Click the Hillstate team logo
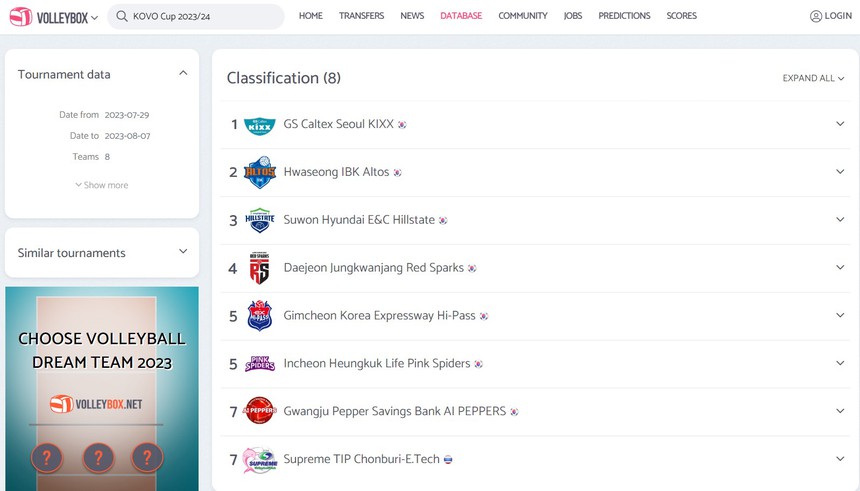The height and width of the screenshot is (491, 860). 260,220
